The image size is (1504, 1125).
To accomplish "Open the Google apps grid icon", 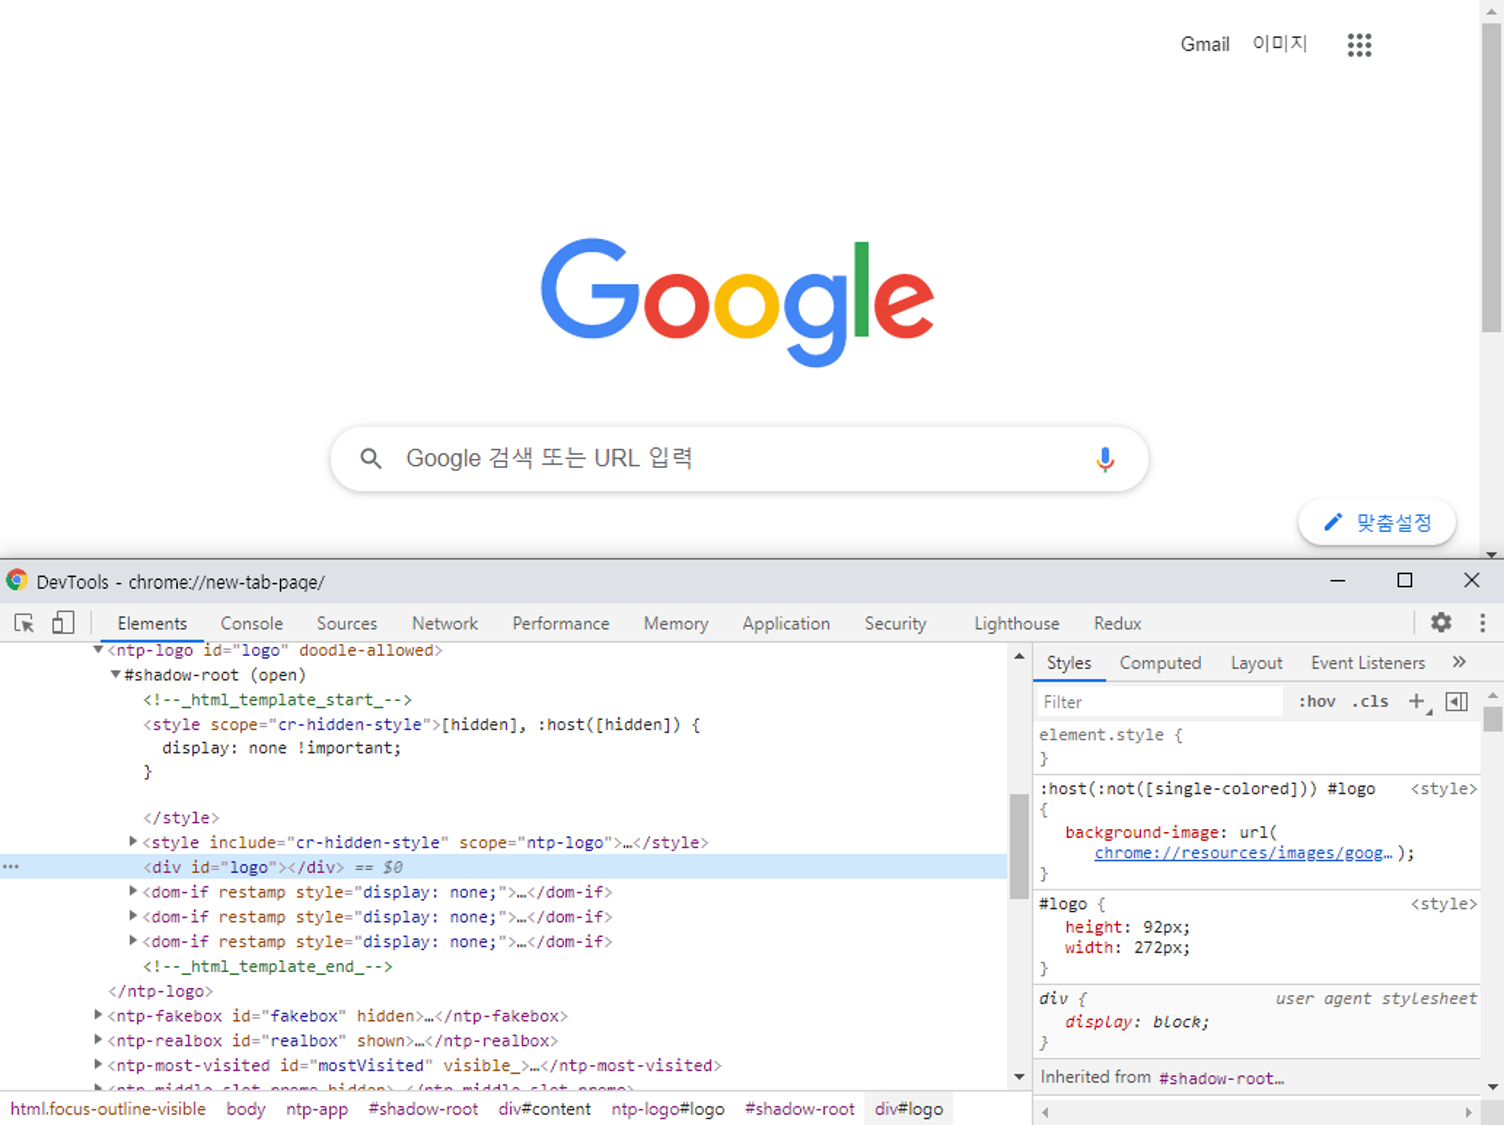I will pos(1359,45).
